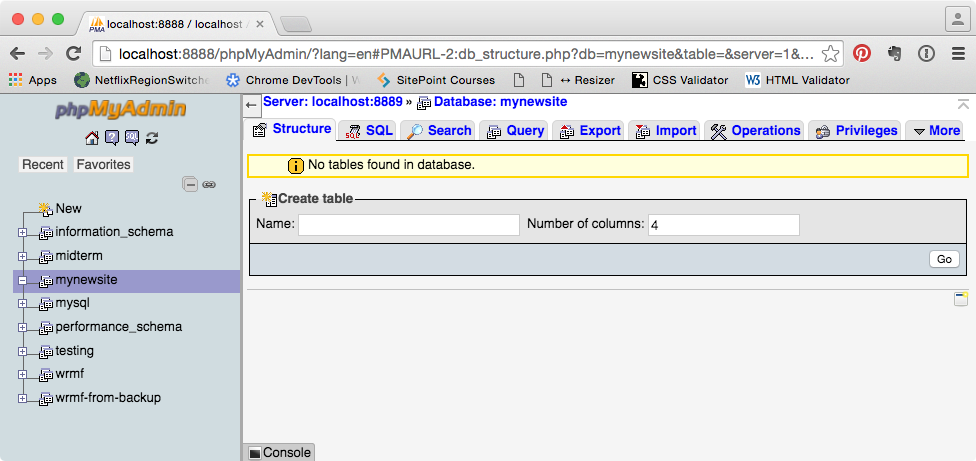Click the Pinterest extension icon
The image size is (976, 461).
coord(861,54)
